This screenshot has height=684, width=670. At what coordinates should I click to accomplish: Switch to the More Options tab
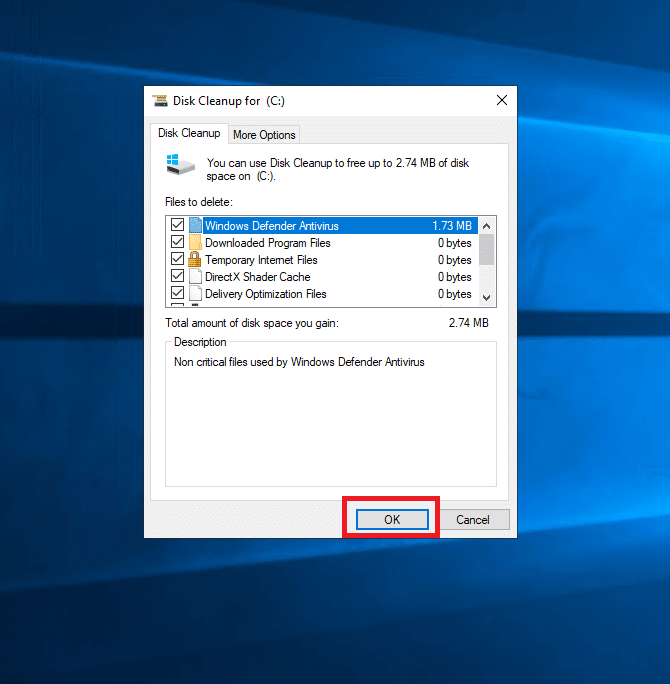[x=264, y=135]
